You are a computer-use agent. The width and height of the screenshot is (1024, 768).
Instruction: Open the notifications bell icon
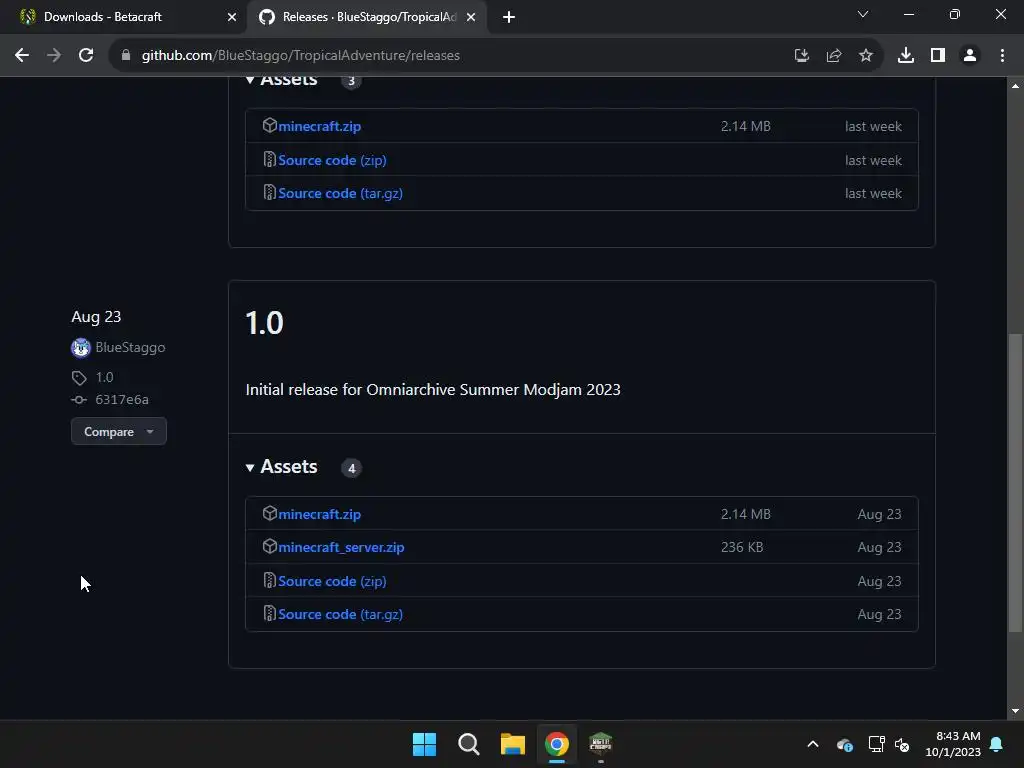pyautogui.click(x=997, y=744)
